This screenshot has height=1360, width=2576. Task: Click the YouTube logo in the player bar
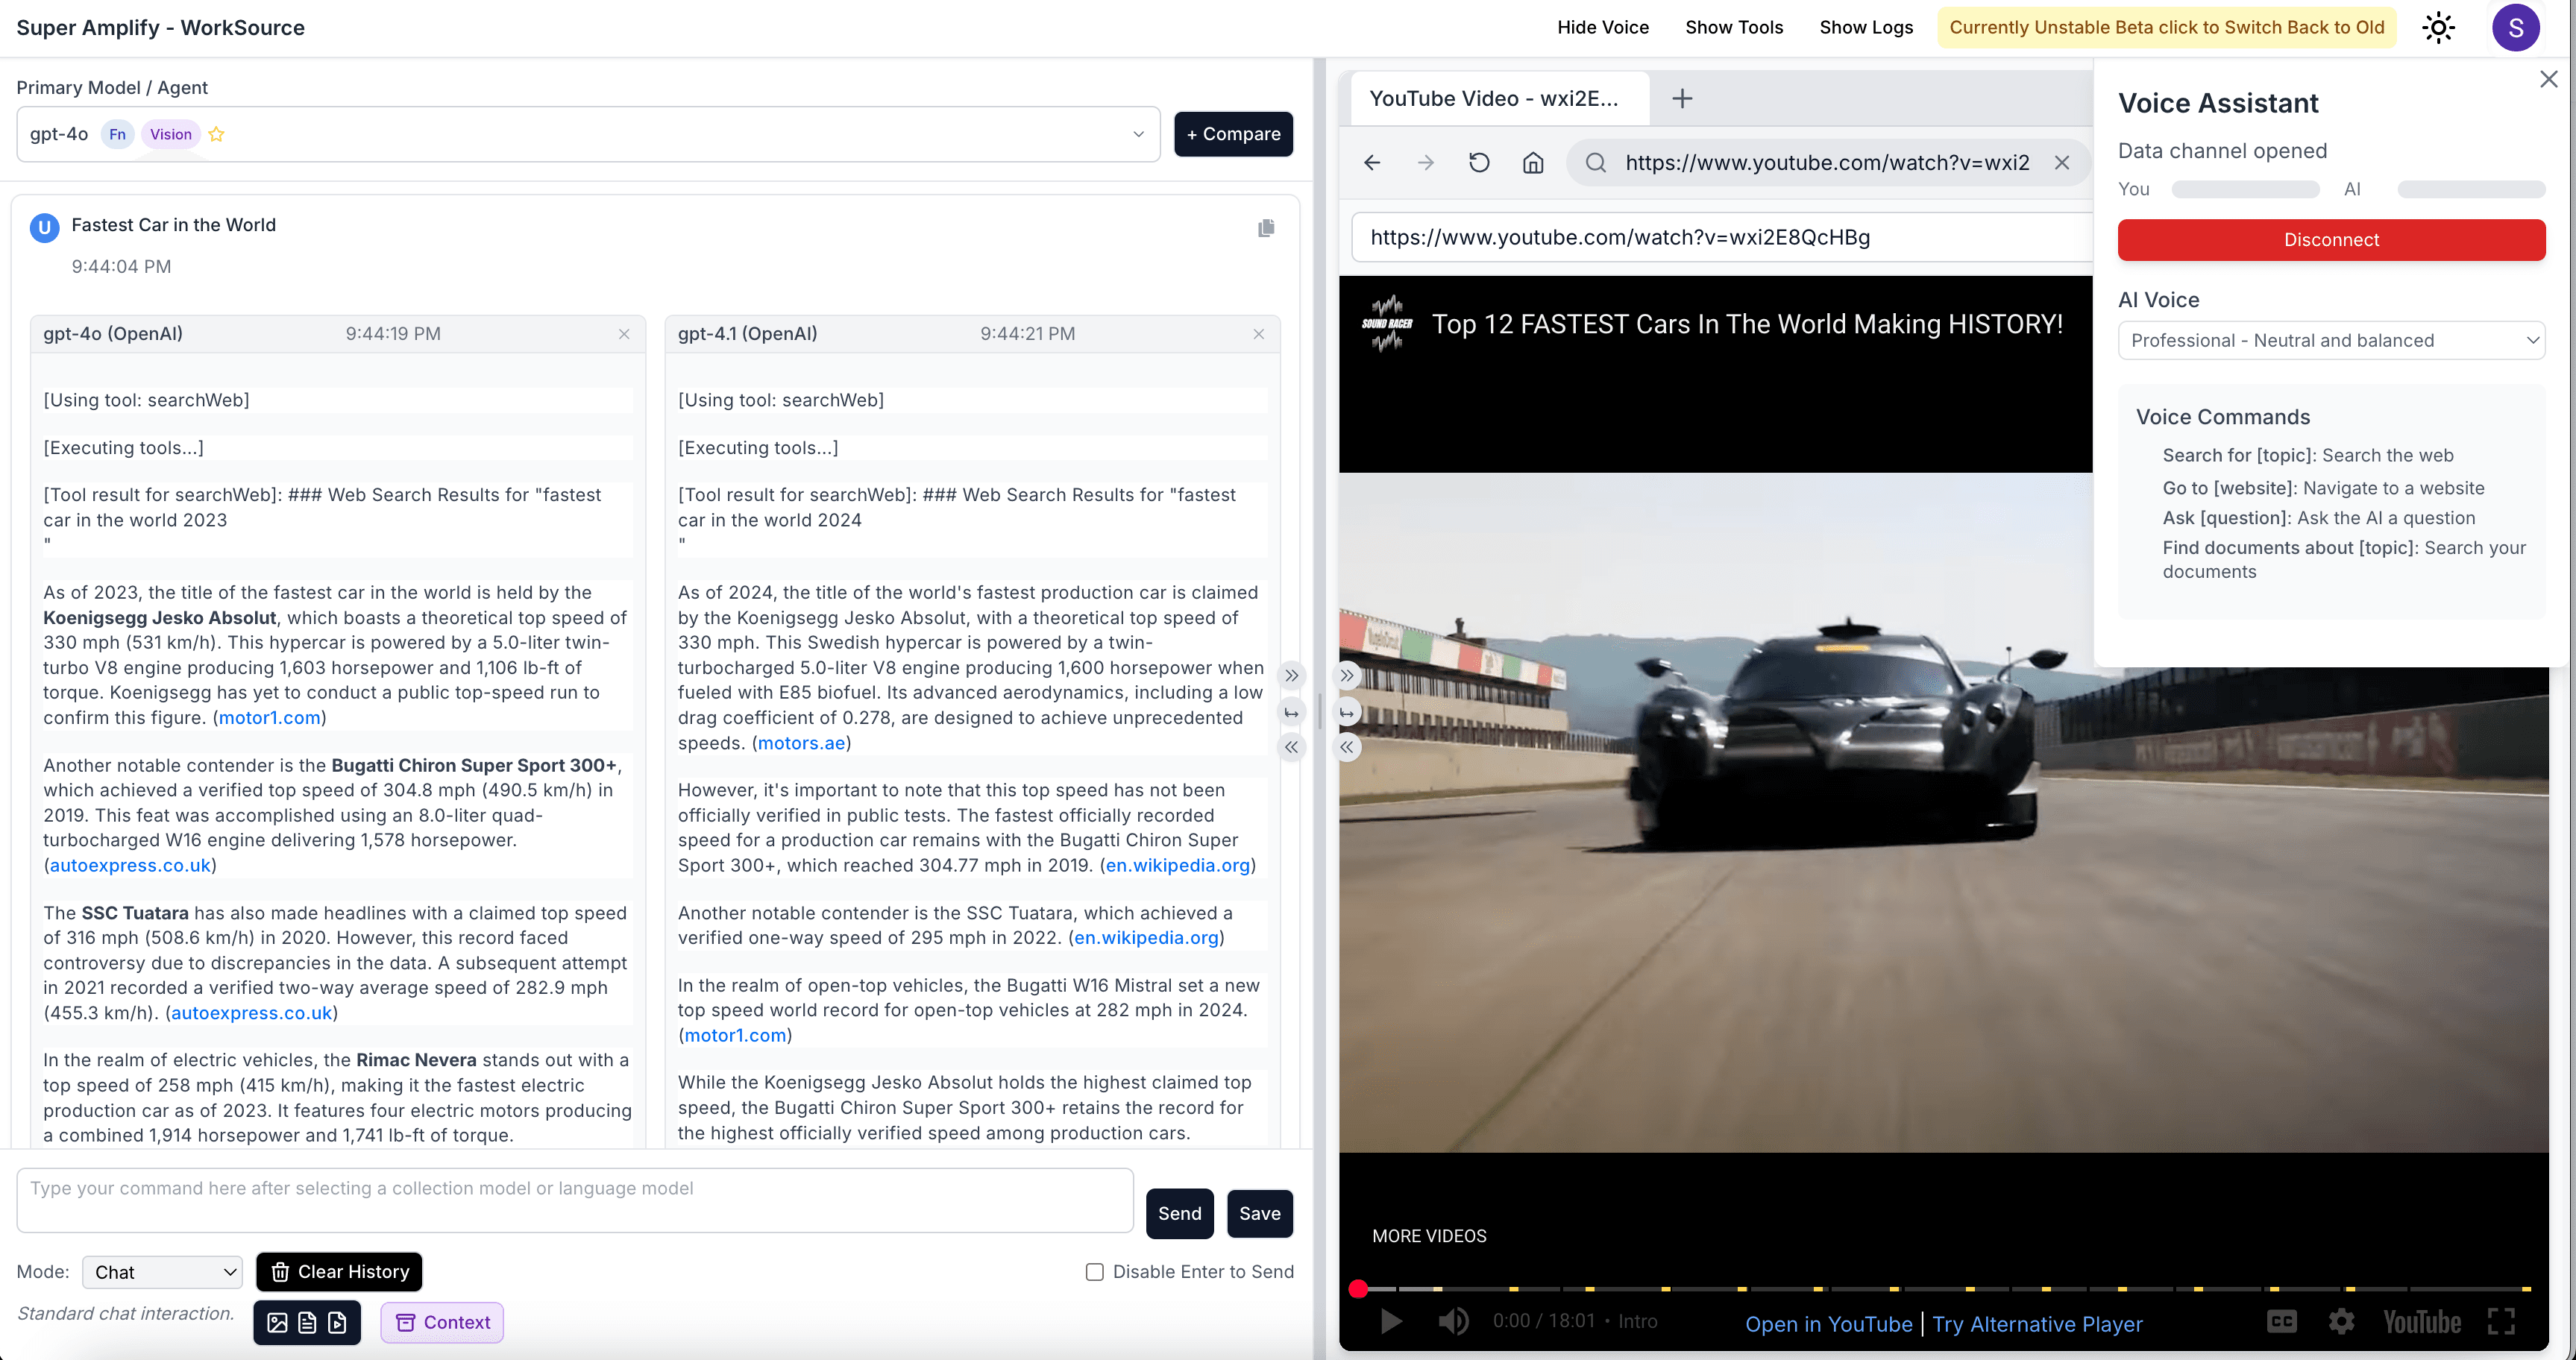pos(2421,1322)
